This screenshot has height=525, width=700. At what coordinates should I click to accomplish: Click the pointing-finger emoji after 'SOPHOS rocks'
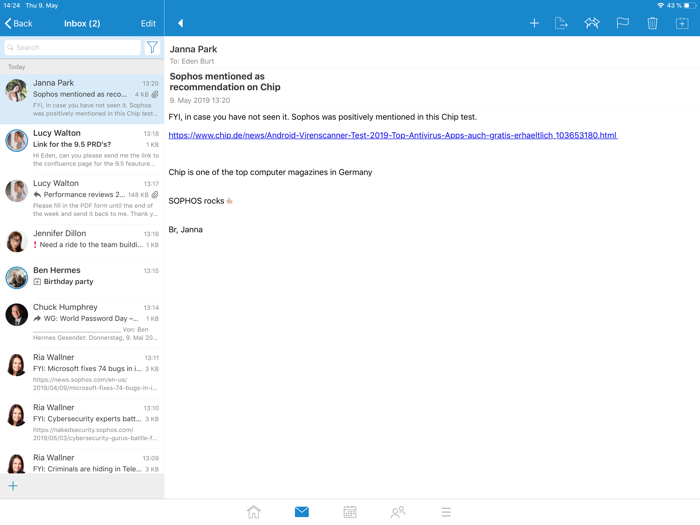[x=229, y=201]
